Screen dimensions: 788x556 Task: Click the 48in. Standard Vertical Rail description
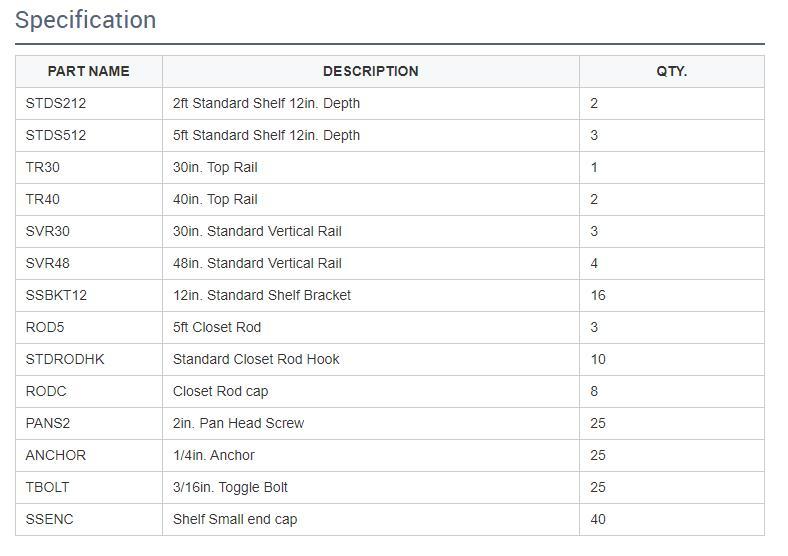[257, 263]
